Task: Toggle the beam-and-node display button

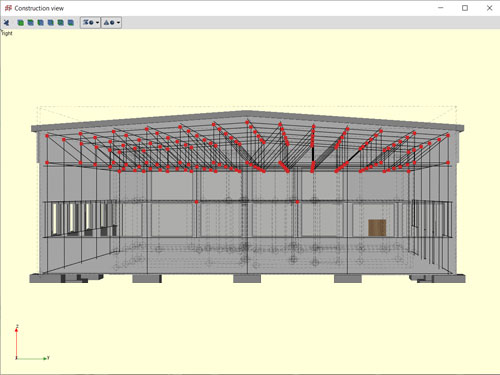Action: (x=88, y=23)
